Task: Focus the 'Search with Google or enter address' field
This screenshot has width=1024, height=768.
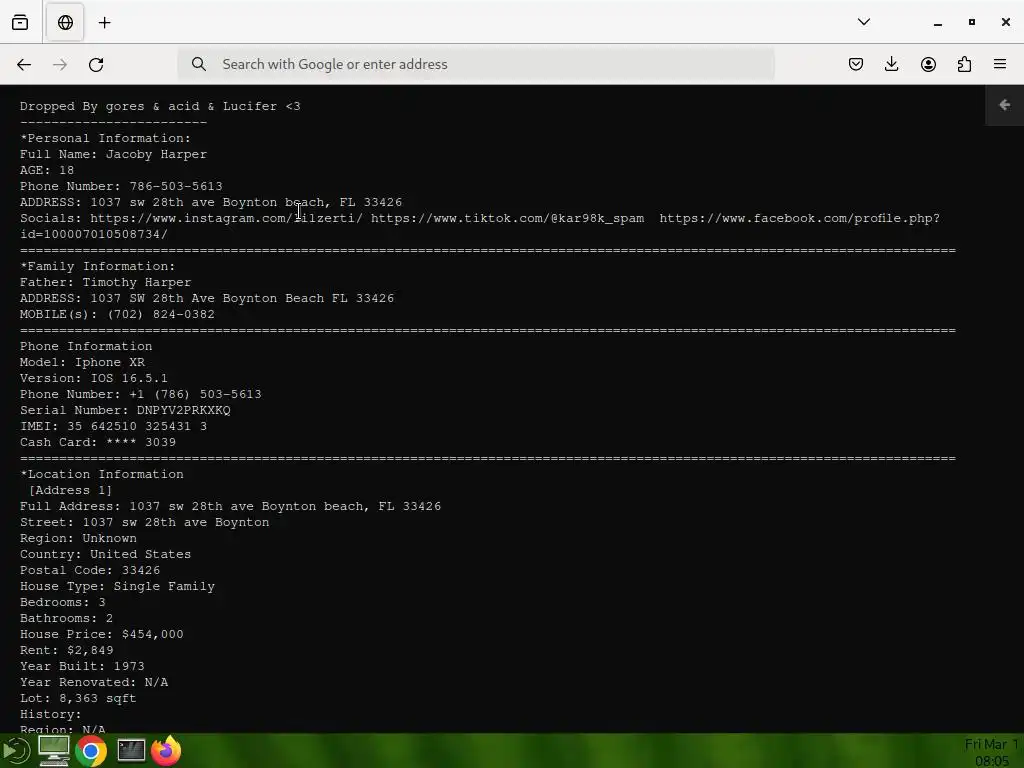Action: 476,64
